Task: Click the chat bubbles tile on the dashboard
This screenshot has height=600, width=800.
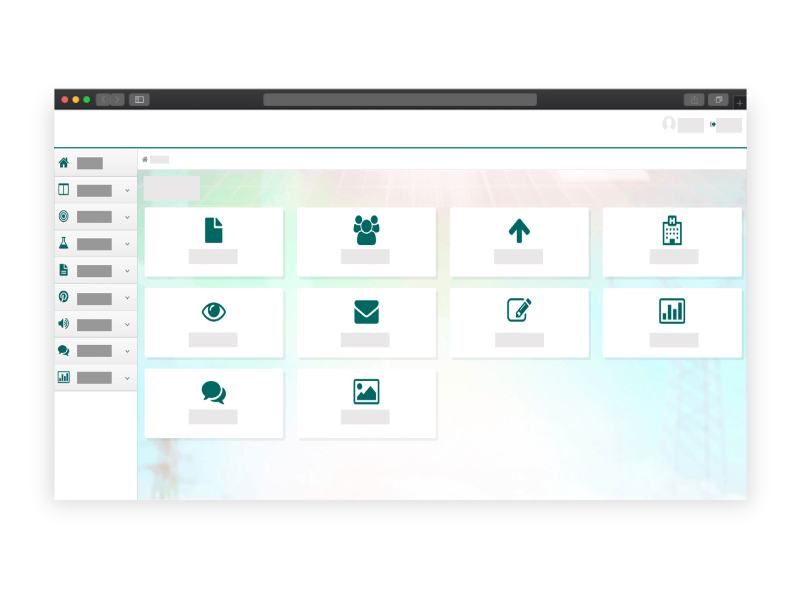Action: coord(213,403)
